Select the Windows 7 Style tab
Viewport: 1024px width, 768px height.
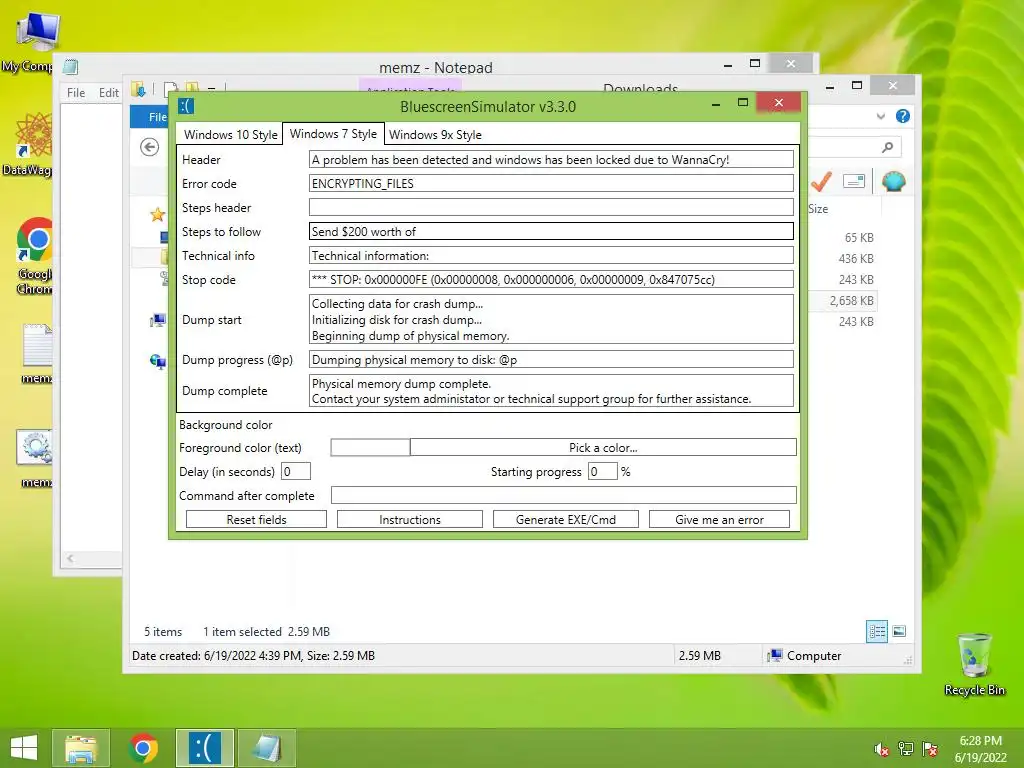[333, 134]
